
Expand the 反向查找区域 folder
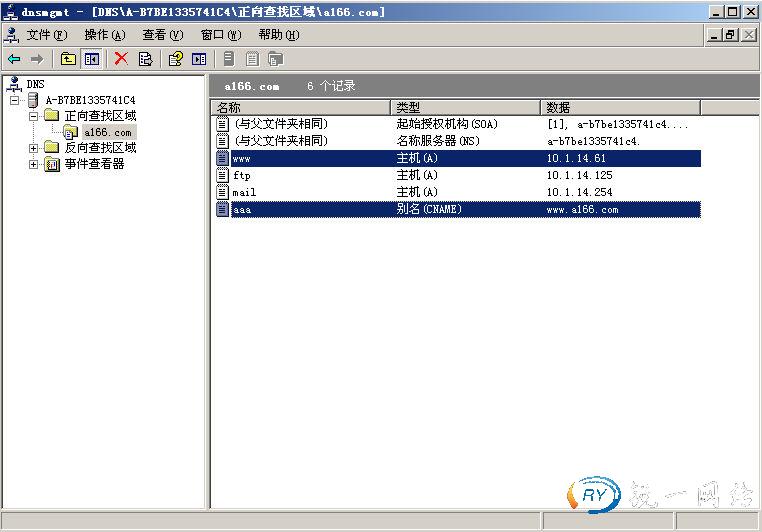point(34,148)
